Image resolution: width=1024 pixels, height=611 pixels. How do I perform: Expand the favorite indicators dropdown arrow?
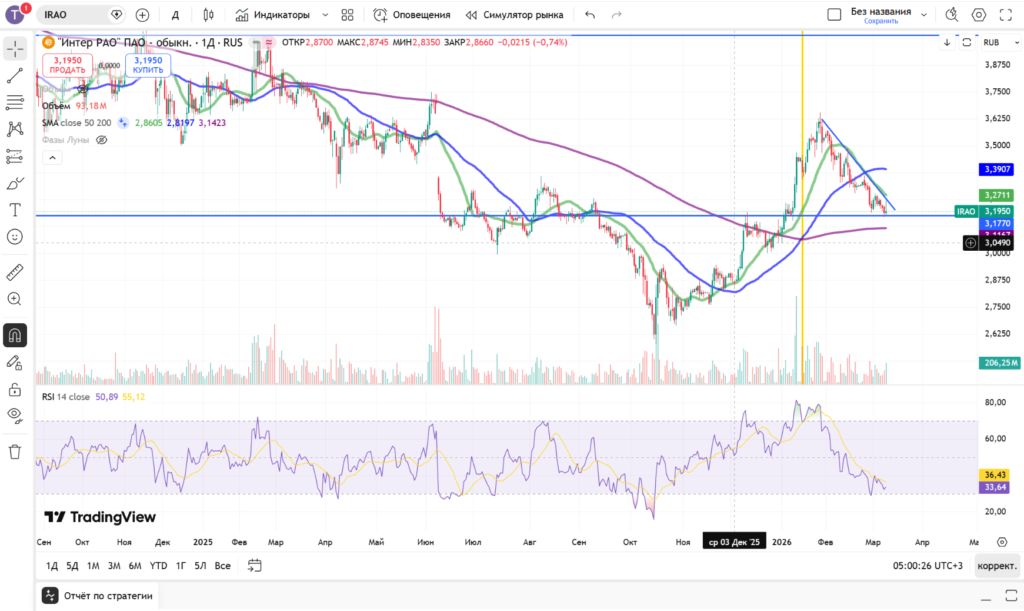[x=325, y=14]
